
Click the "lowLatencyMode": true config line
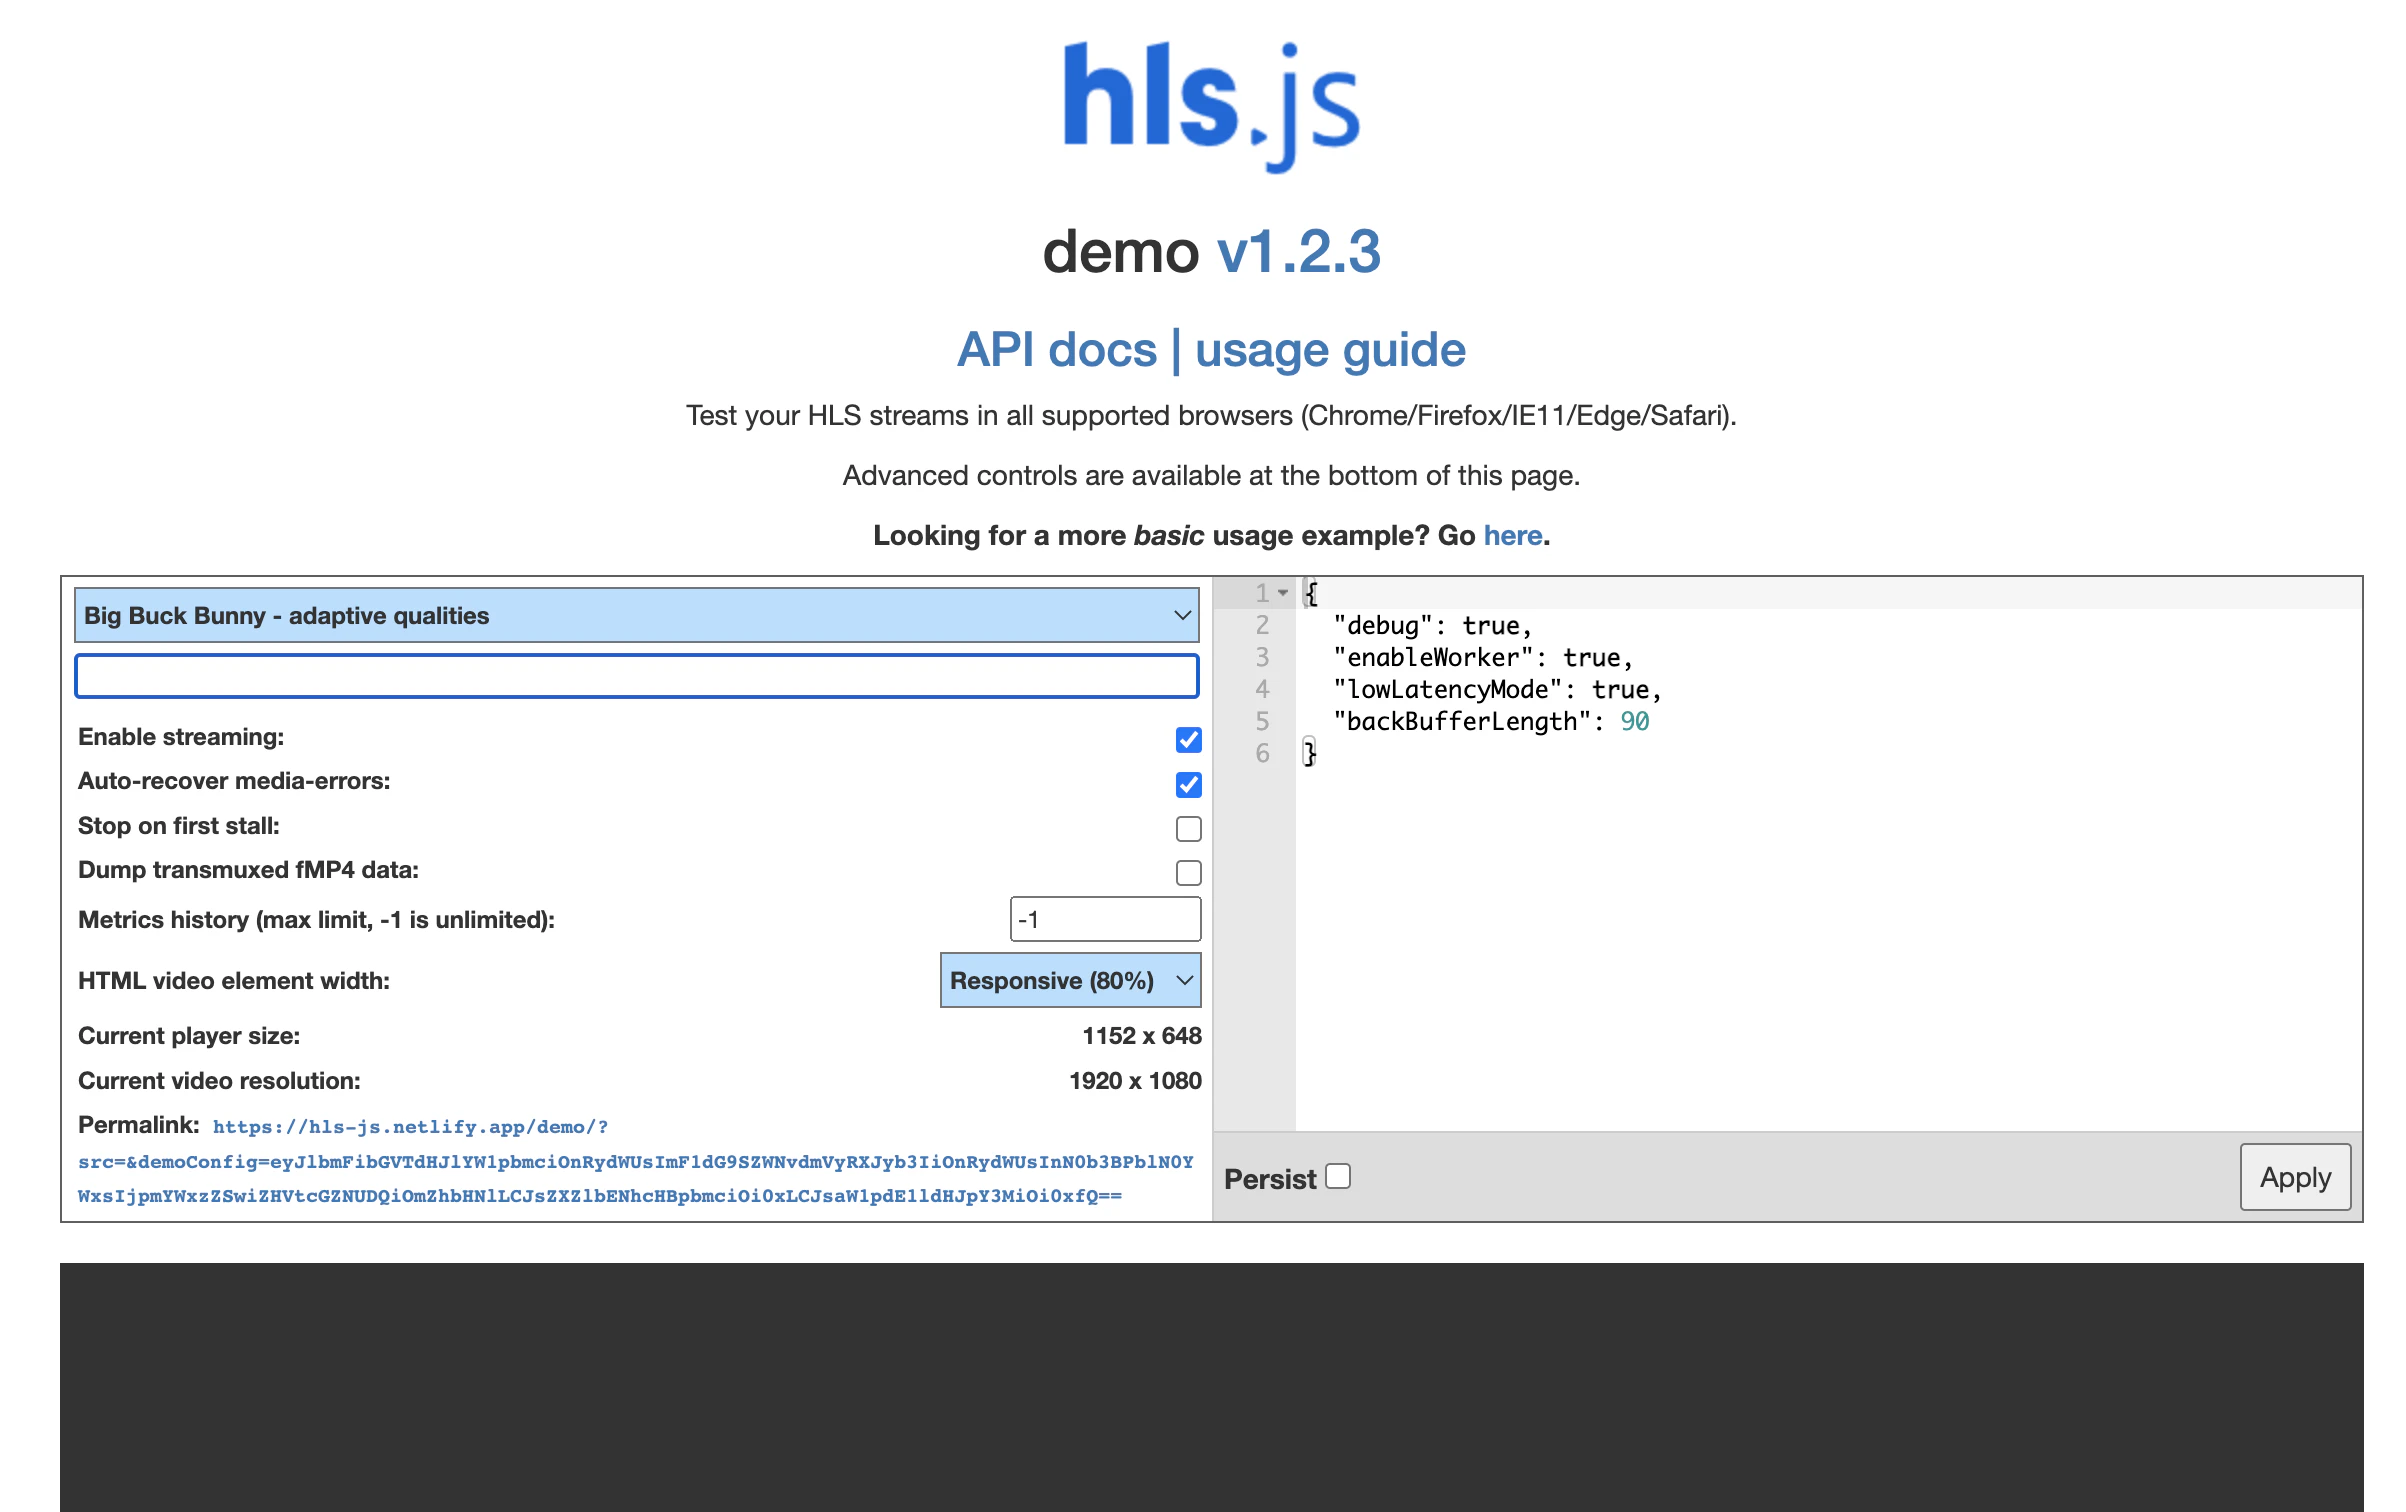pos(1497,689)
